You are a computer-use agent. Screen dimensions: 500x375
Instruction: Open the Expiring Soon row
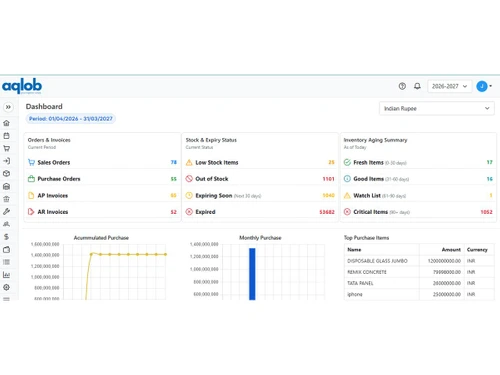tap(260, 195)
